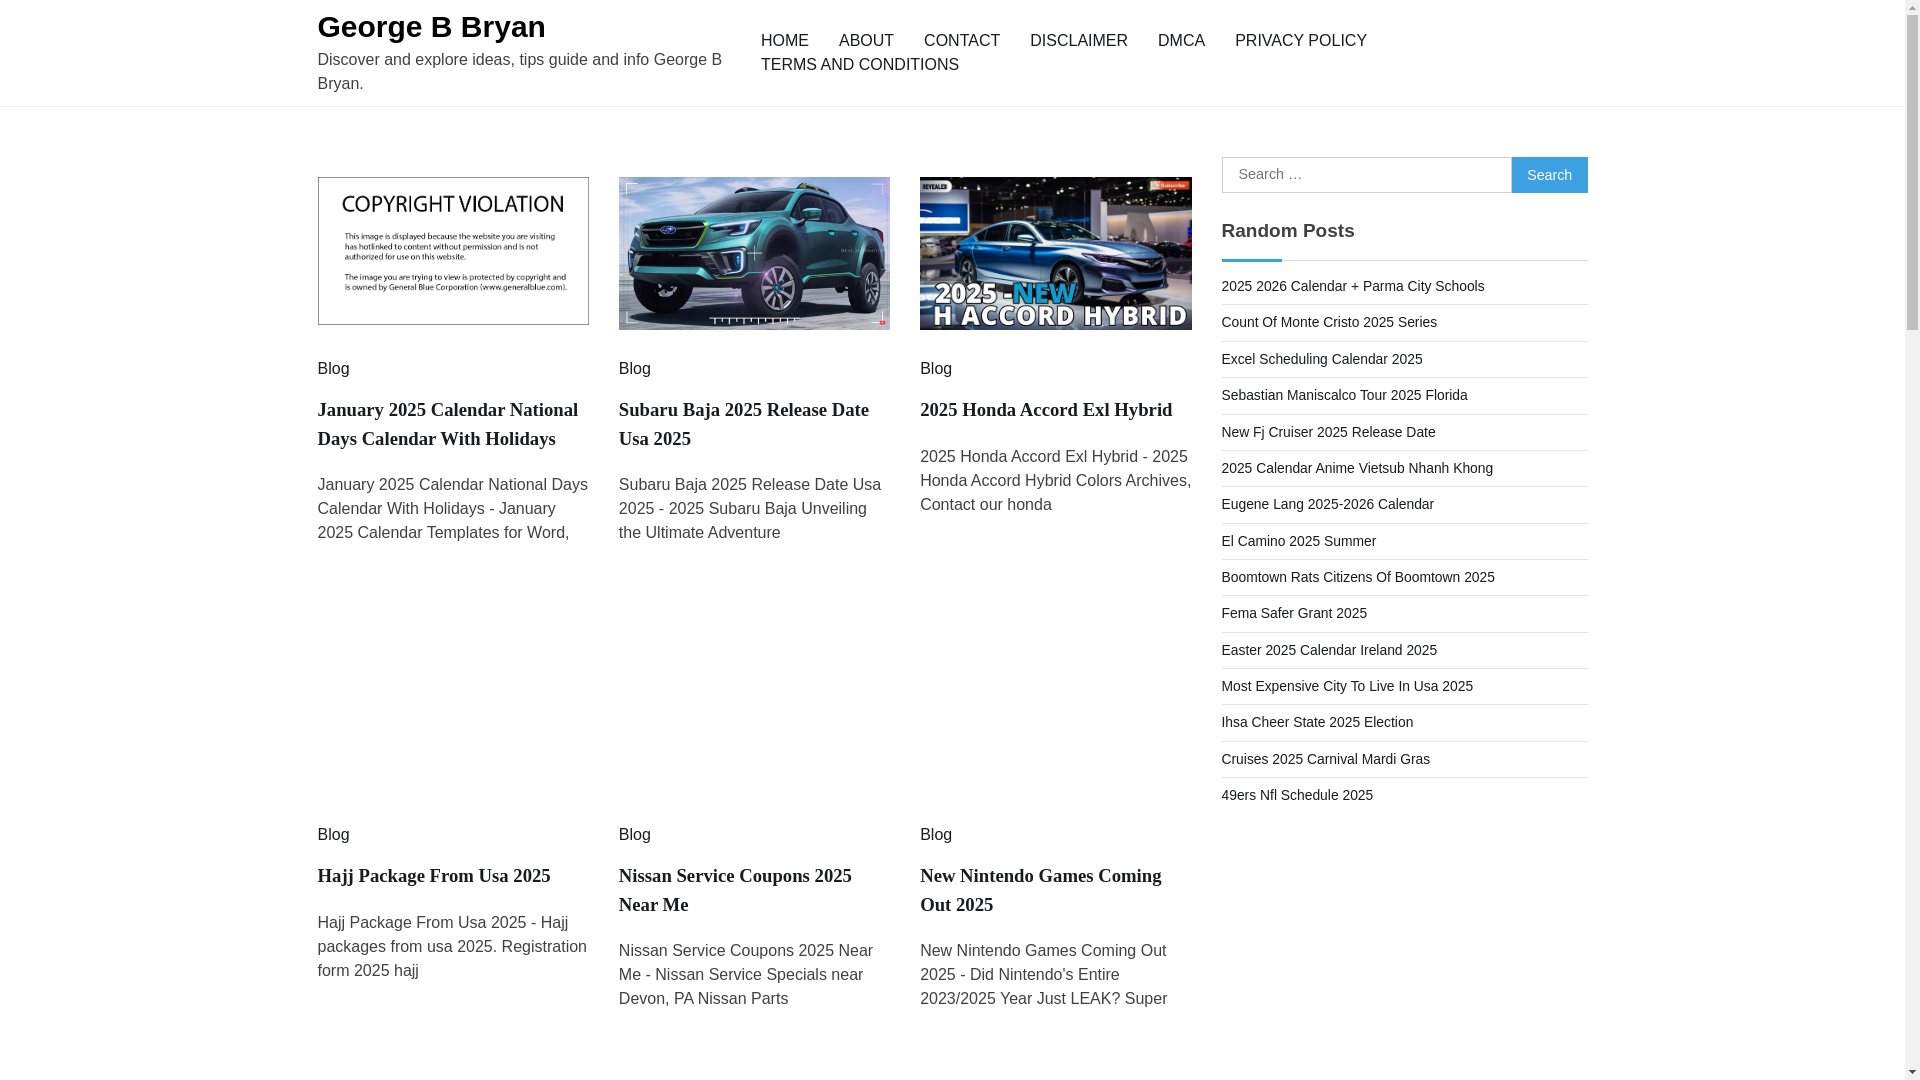Open Fema Safer Grant 2025 link
The image size is (1920, 1080).
point(1294,613)
